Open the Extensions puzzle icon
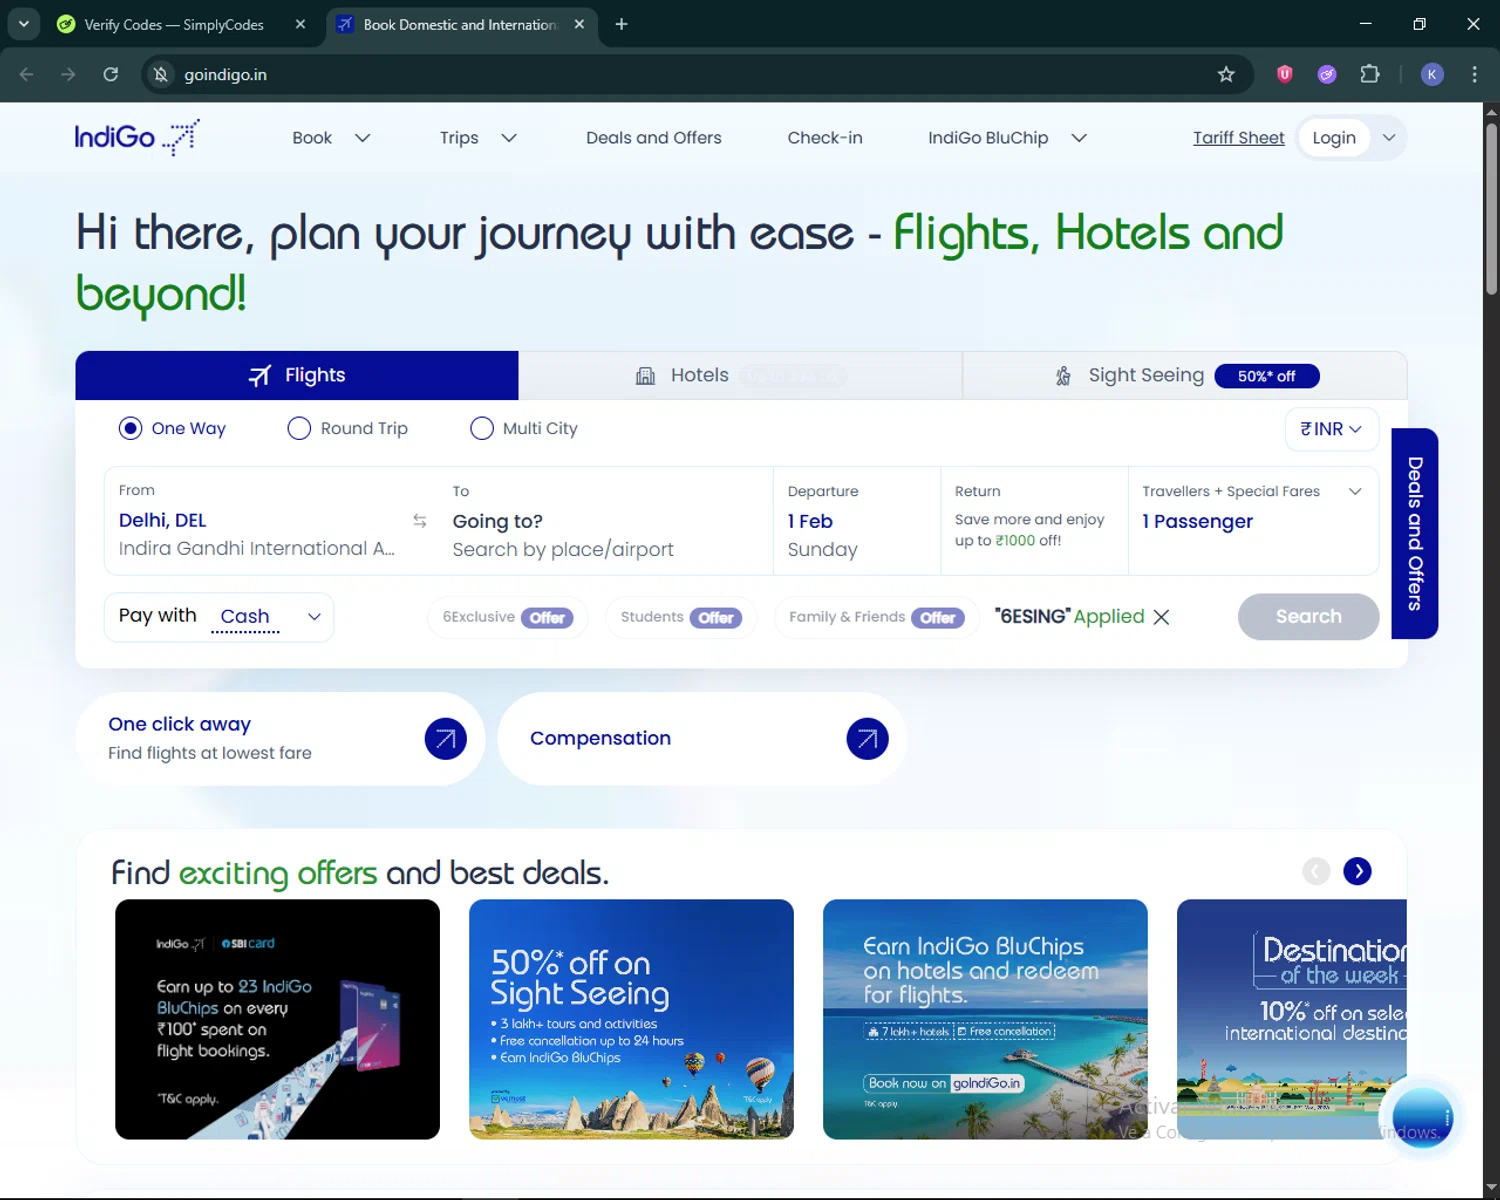The width and height of the screenshot is (1500, 1200). 1370,74
